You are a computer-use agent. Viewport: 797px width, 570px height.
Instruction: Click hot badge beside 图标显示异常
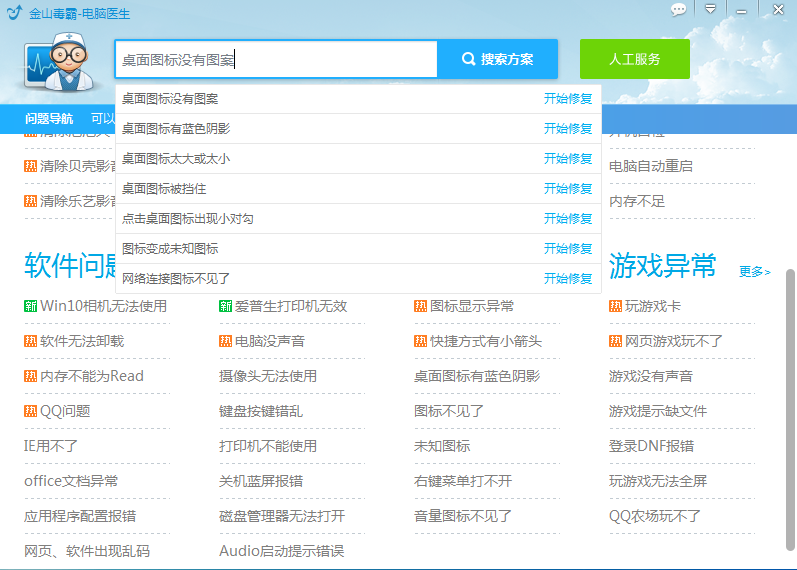[x=420, y=306]
